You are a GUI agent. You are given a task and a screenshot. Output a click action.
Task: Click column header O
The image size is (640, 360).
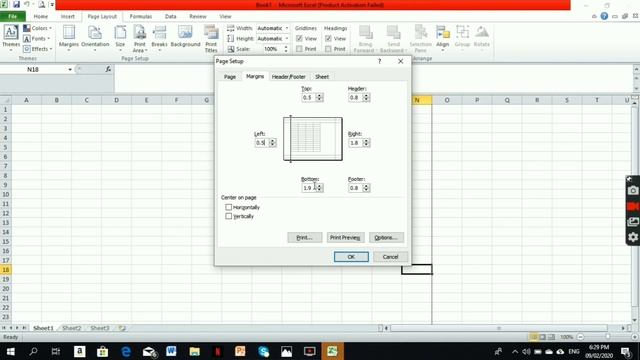[447, 100]
